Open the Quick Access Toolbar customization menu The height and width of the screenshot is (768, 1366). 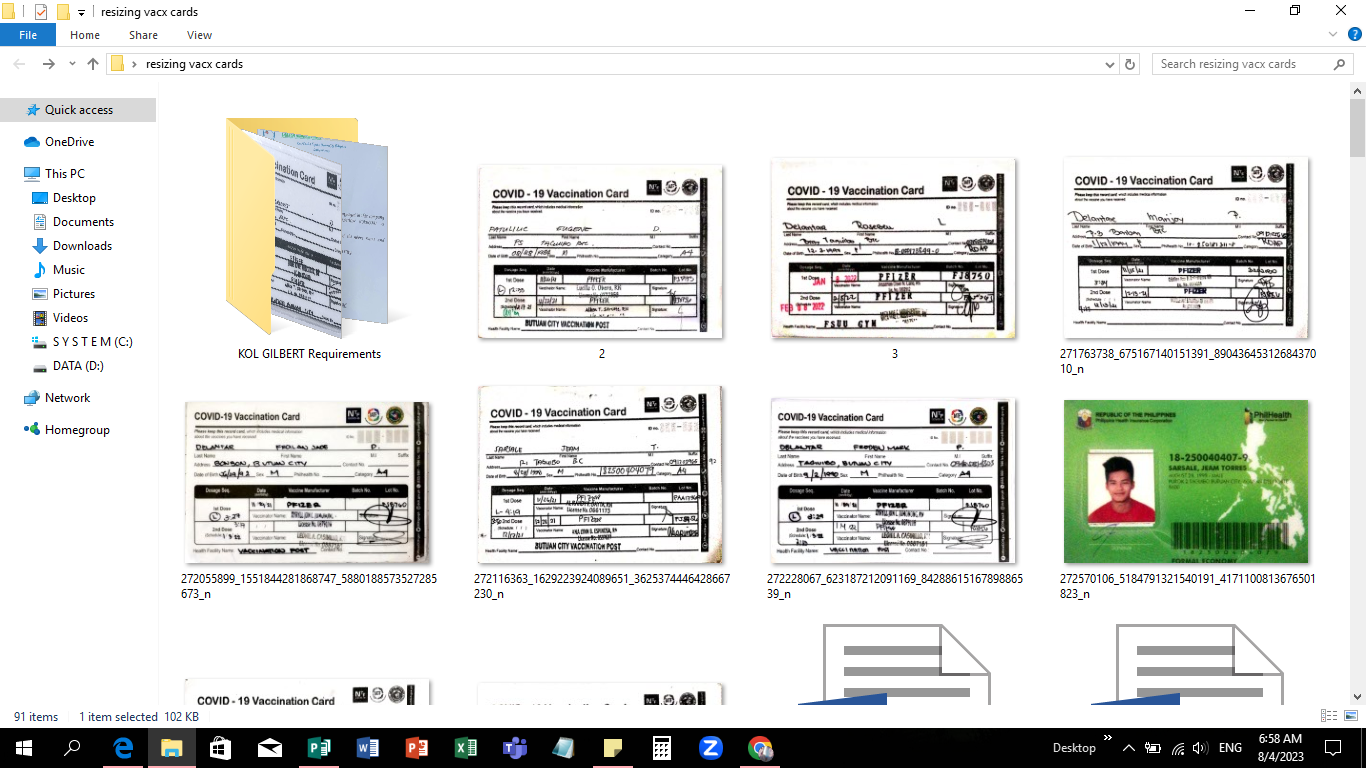coord(80,10)
